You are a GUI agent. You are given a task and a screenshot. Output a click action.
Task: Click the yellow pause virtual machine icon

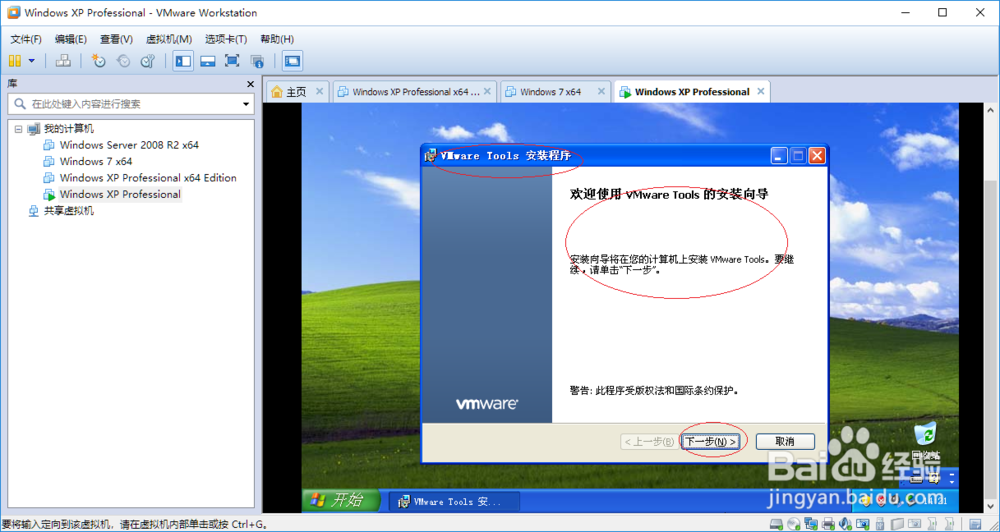click(x=15, y=61)
